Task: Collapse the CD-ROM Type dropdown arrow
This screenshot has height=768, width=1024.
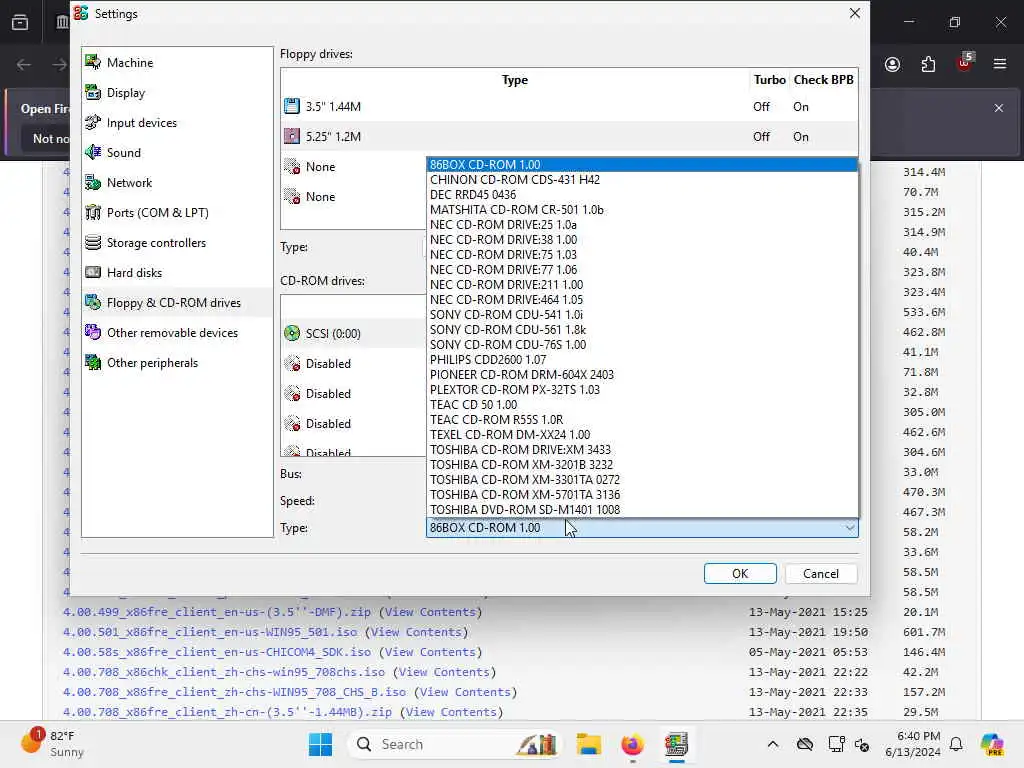Action: 850,528
